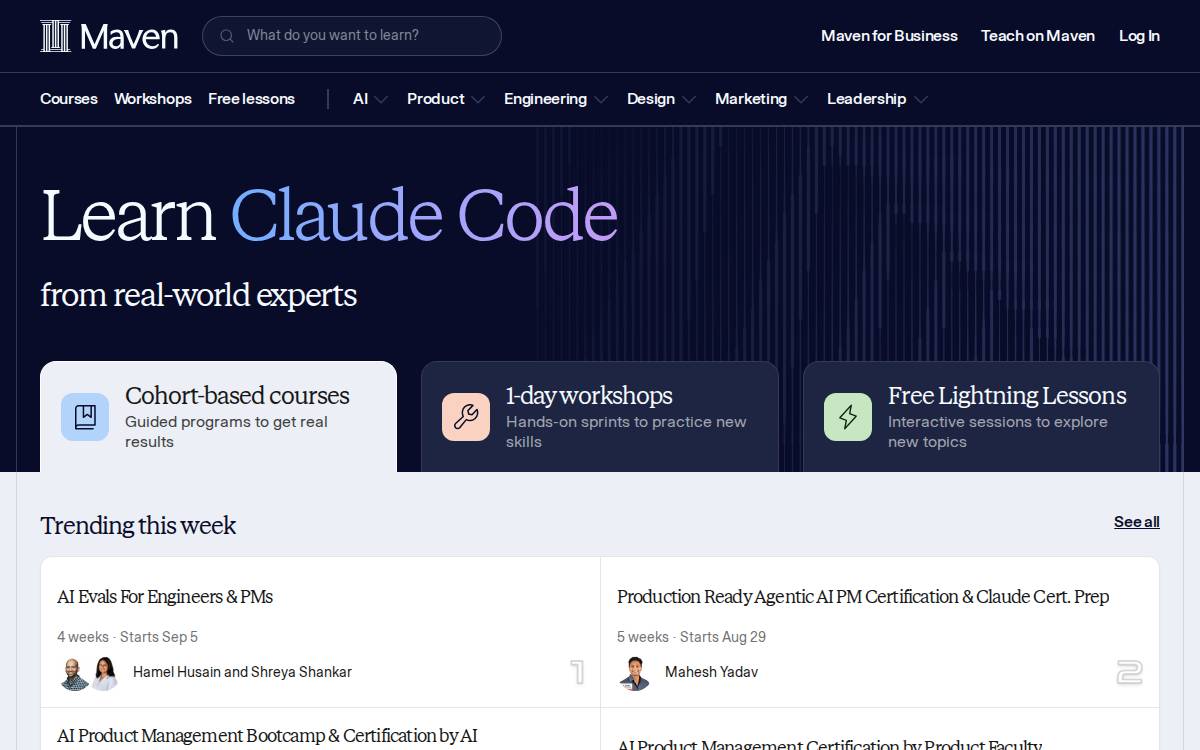Image resolution: width=1200 pixels, height=750 pixels.
Task: Click the Cohort-based courses bookmark icon
Action: (x=85, y=417)
